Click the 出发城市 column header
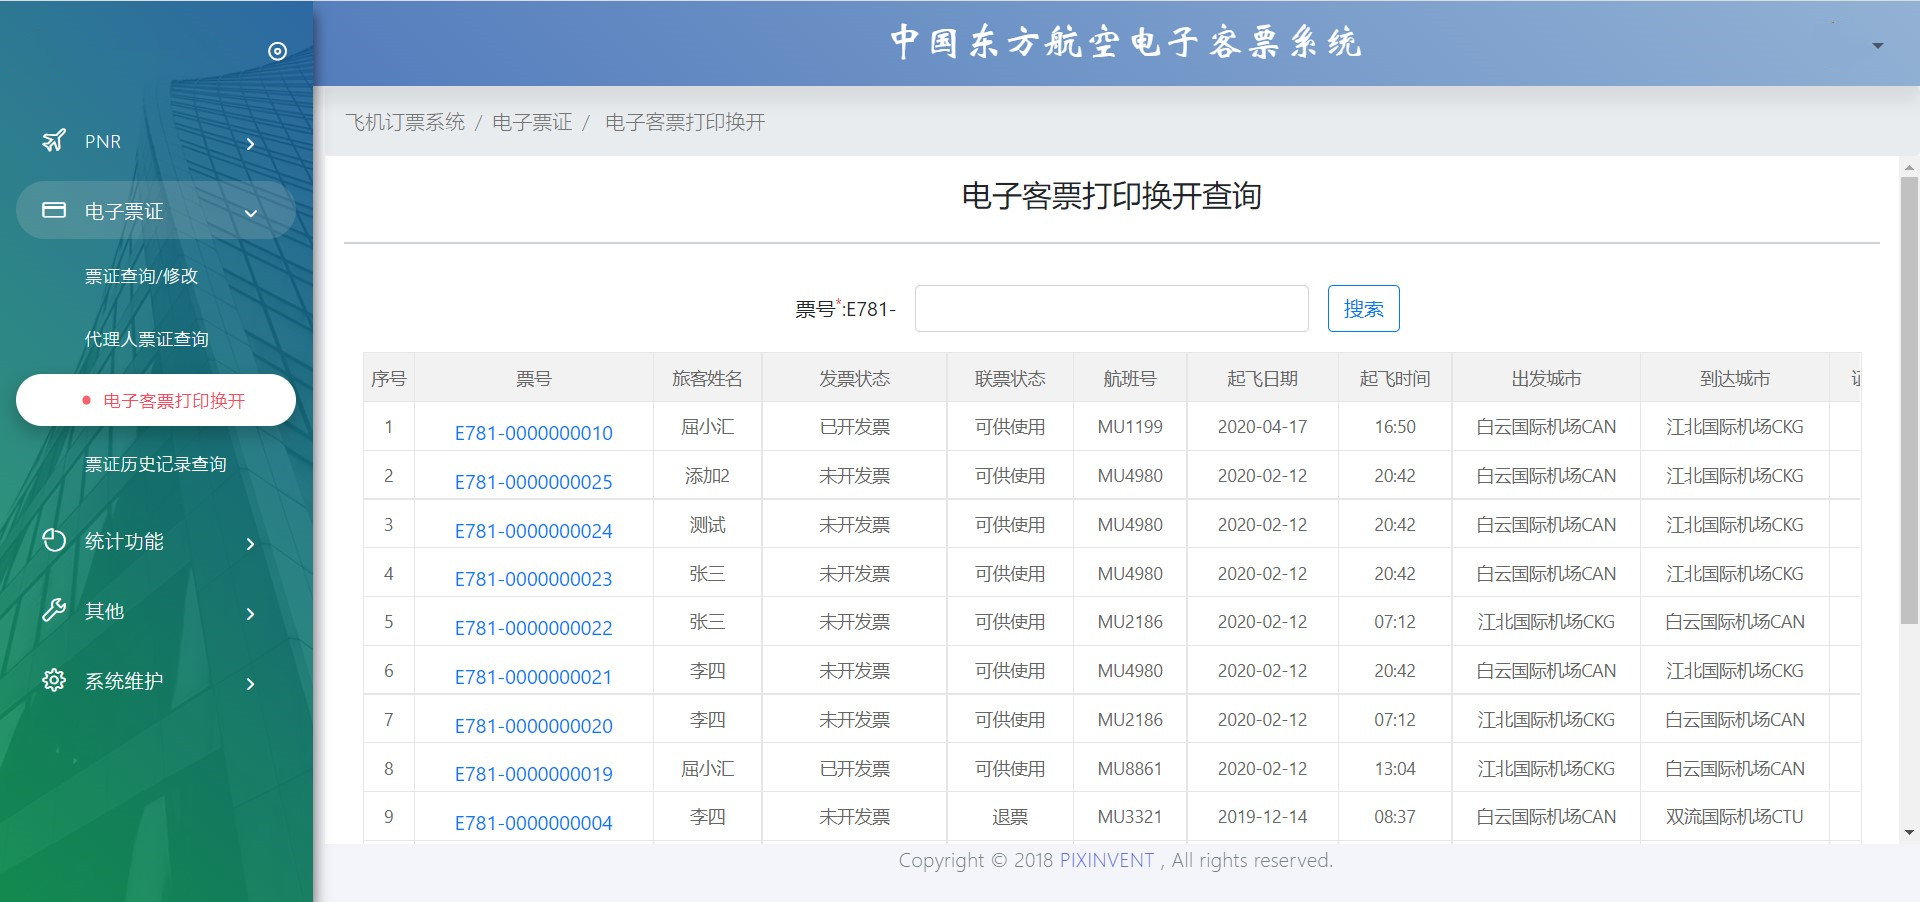Image resolution: width=1920 pixels, height=902 pixels. click(1546, 378)
